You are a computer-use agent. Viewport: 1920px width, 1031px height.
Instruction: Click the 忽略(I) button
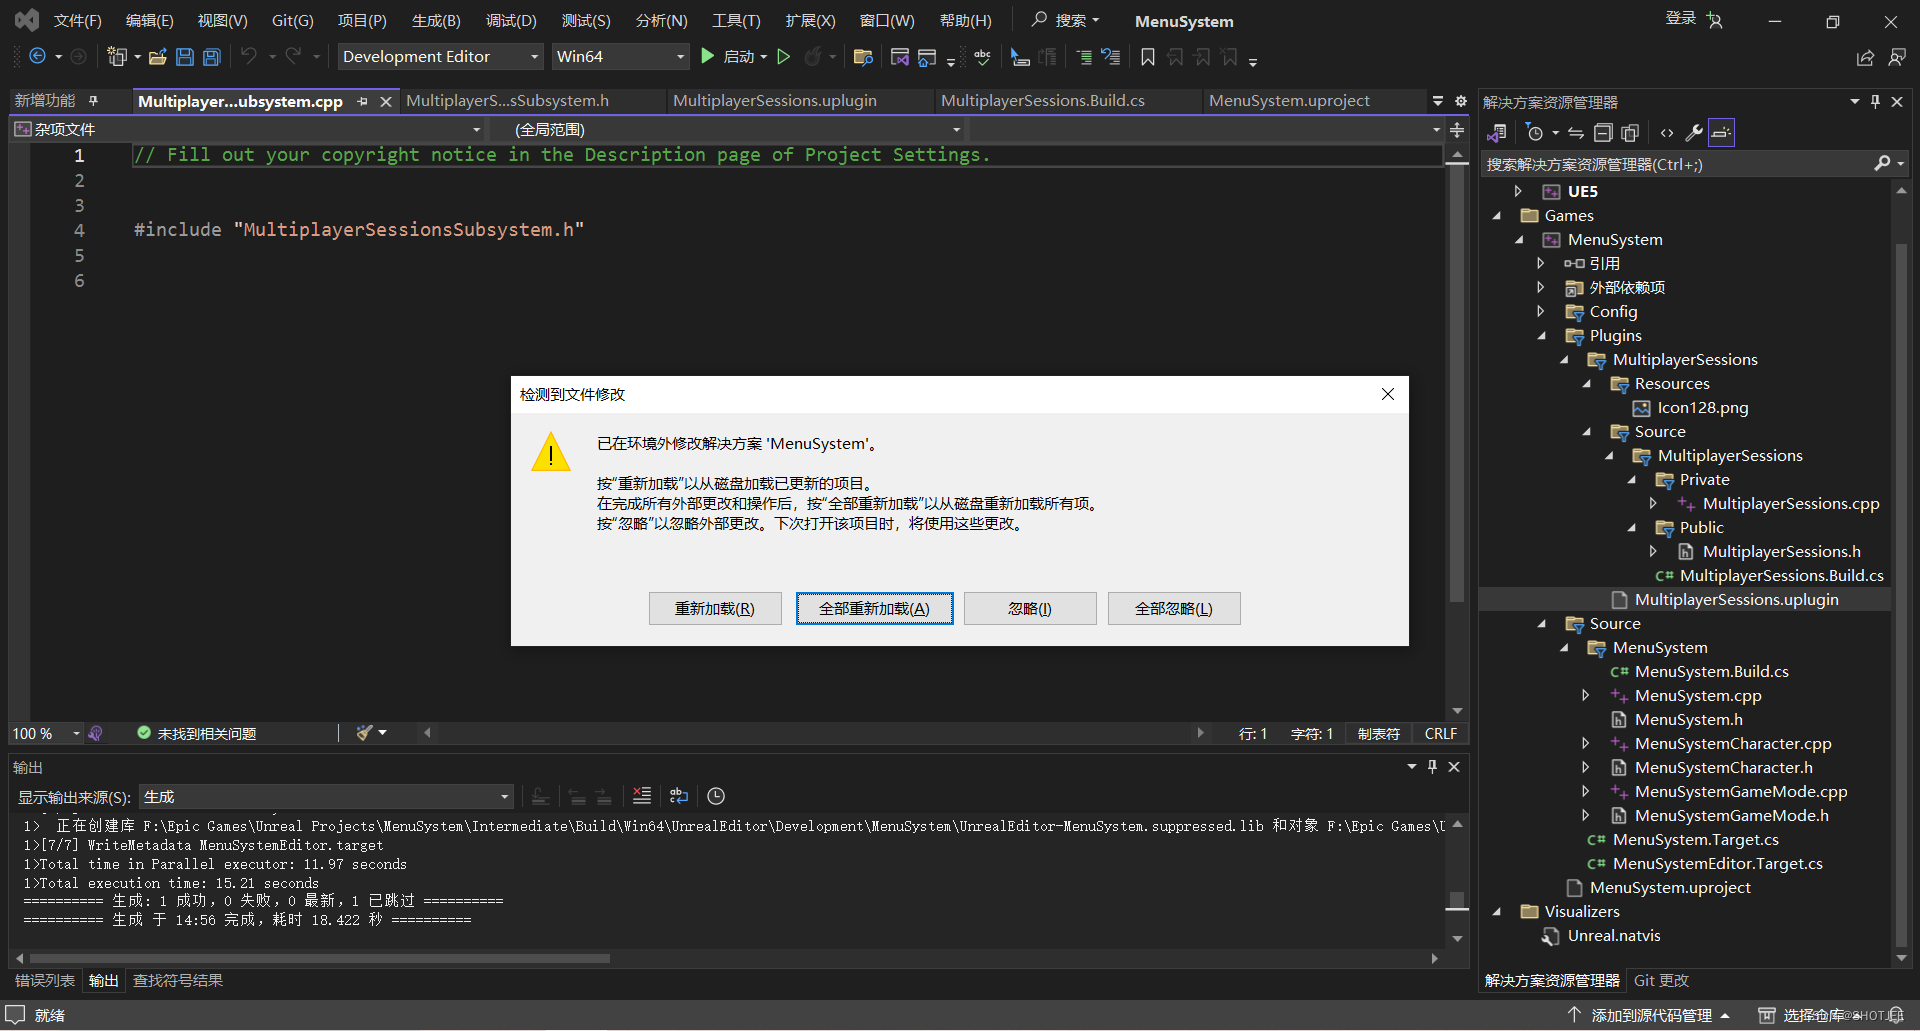point(1030,609)
